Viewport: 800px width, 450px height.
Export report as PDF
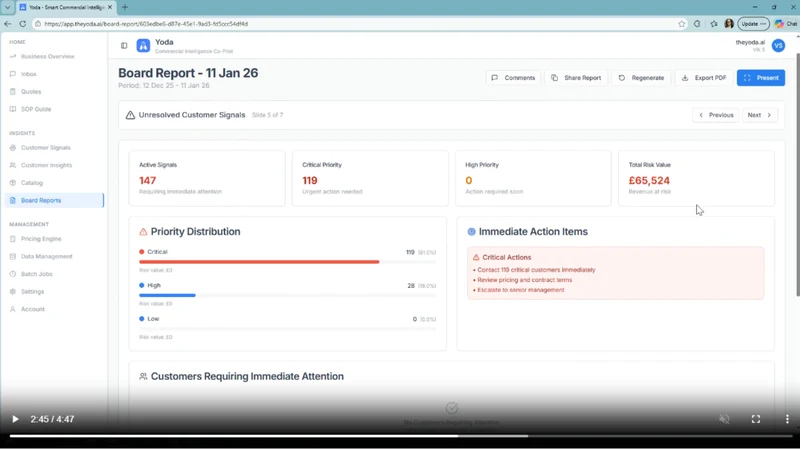click(704, 78)
